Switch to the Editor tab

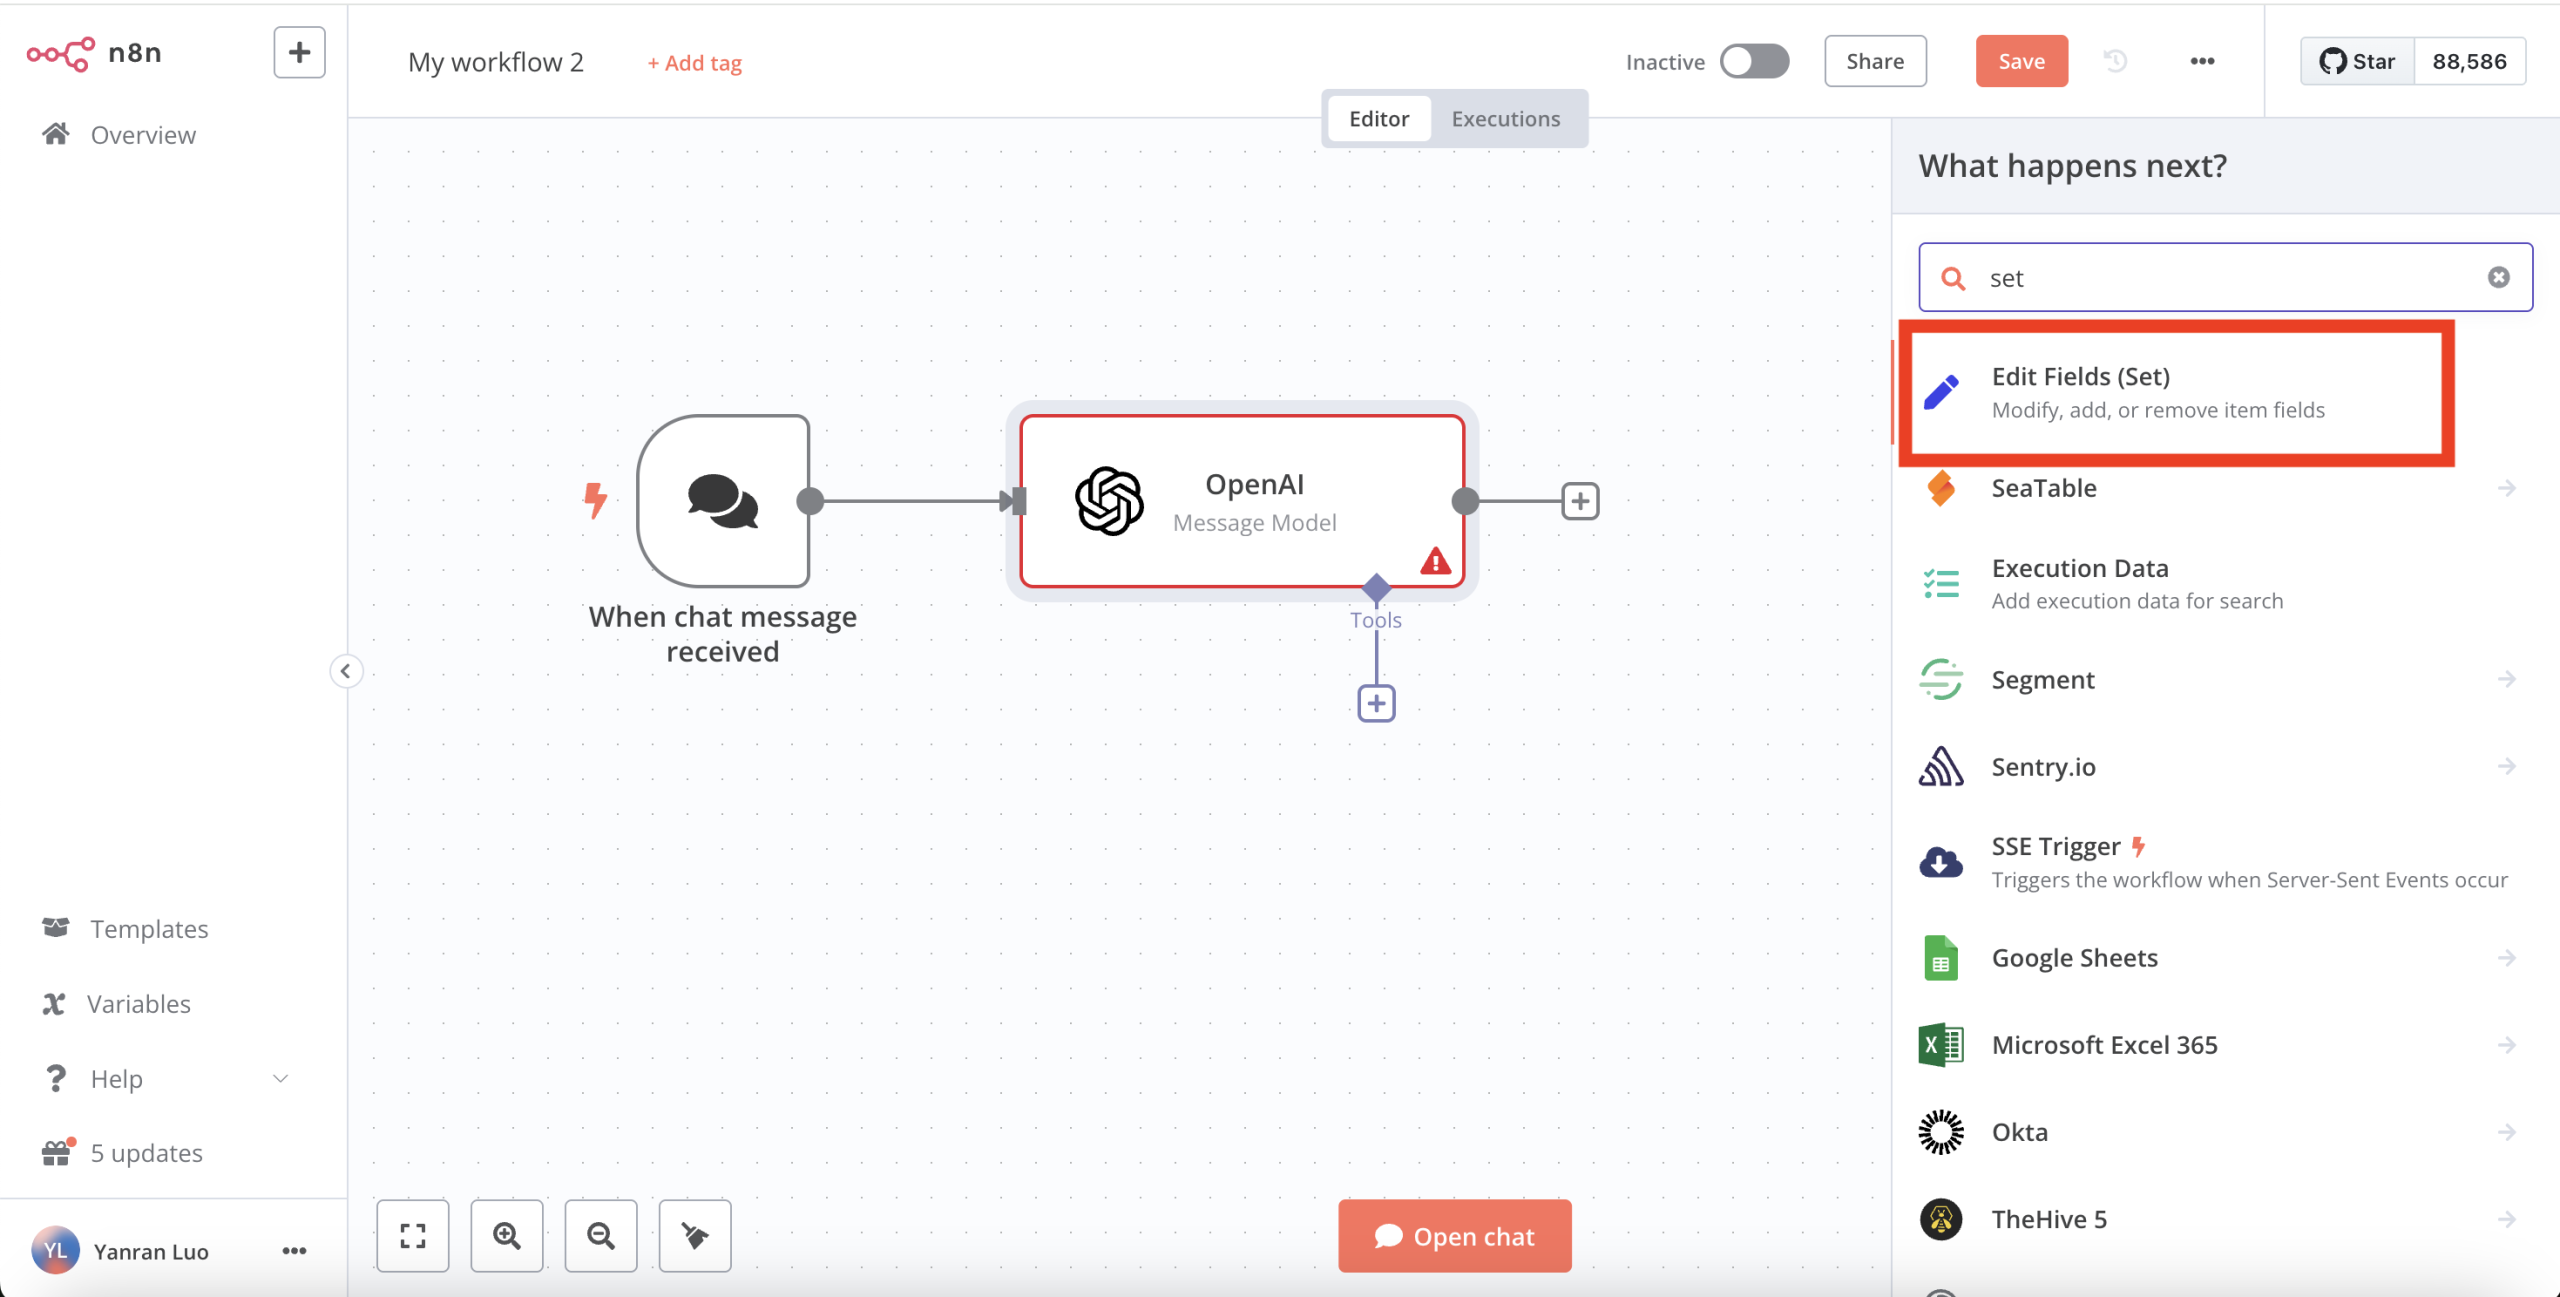click(1379, 119)
